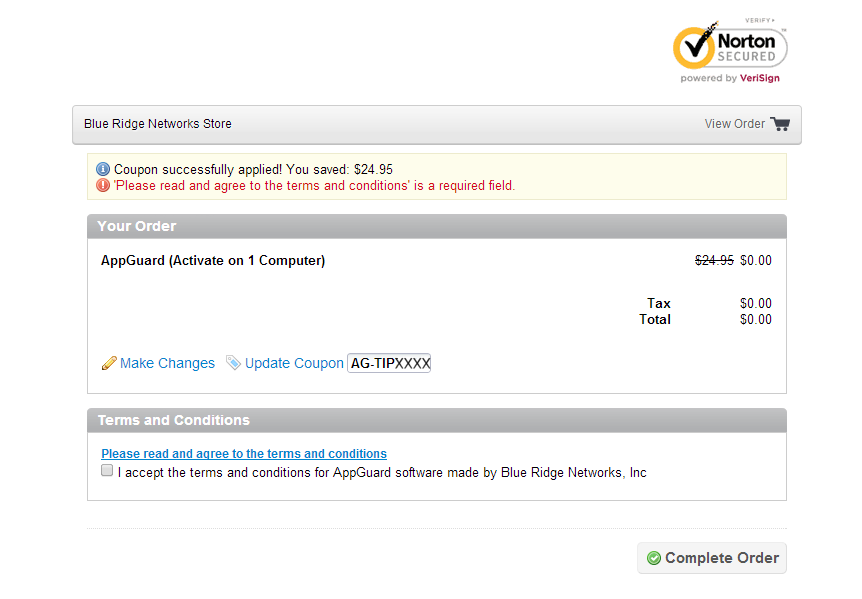Open the shopping cart icon

coord(780,124)
